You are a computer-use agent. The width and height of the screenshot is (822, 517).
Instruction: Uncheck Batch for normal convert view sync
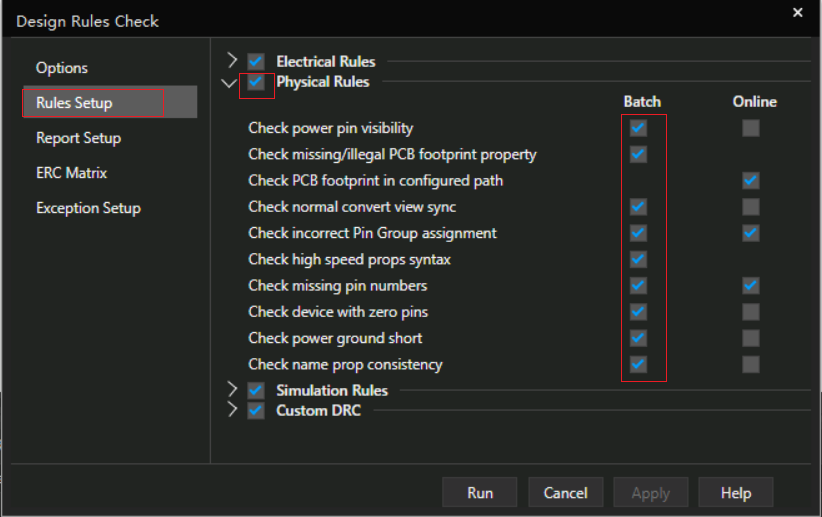click(x=638, y=207)
